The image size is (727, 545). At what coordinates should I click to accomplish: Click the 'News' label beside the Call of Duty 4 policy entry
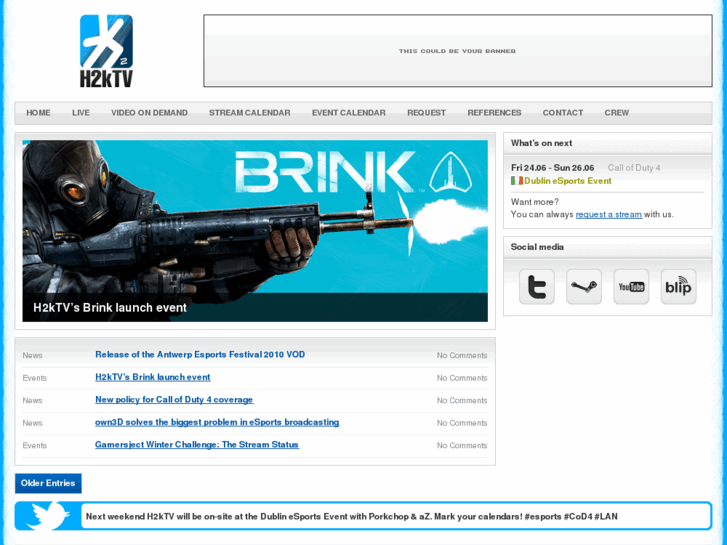click(32, 400)
